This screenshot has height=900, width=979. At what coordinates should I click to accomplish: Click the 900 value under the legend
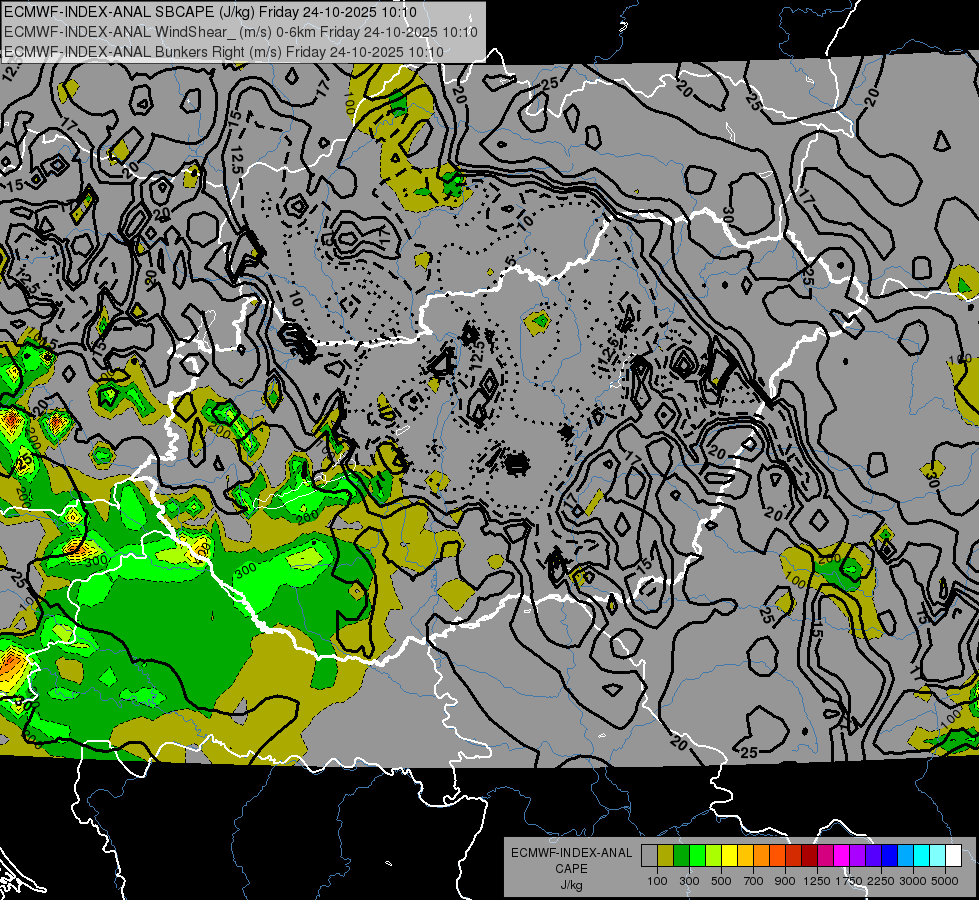[x=785, y=881]
